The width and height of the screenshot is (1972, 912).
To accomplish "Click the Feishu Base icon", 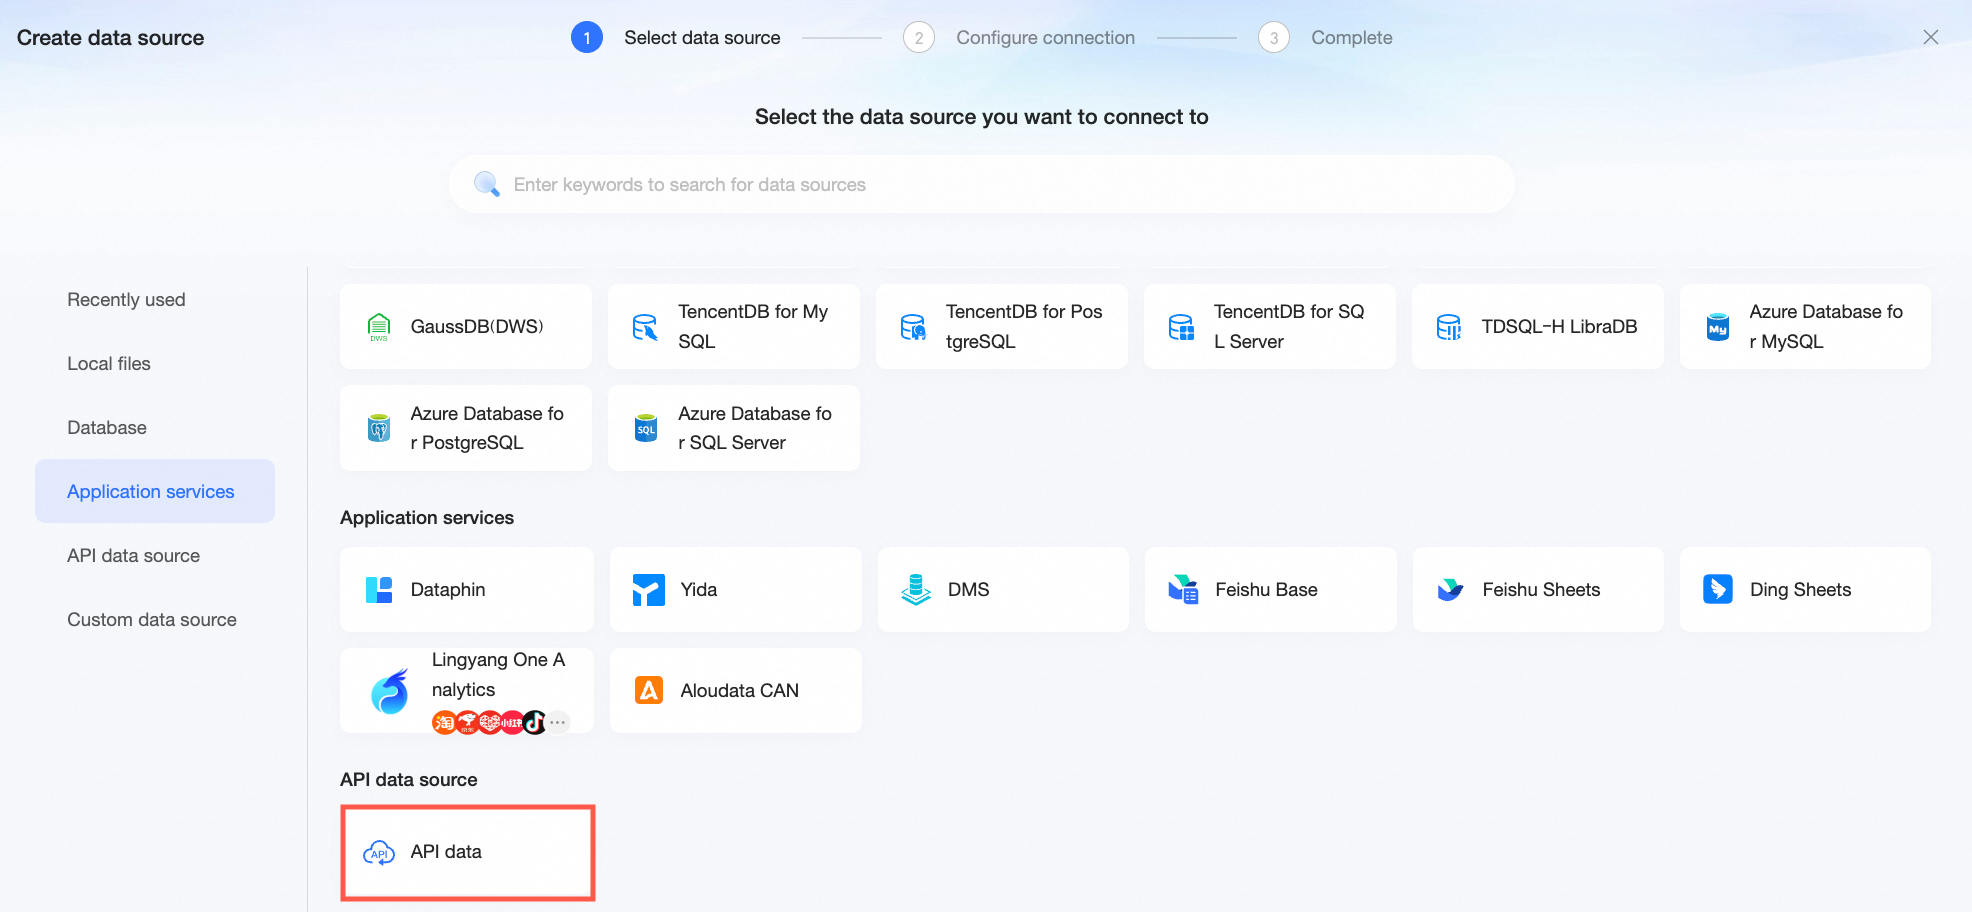I will pyautogui.click(x=1183, y=590).
